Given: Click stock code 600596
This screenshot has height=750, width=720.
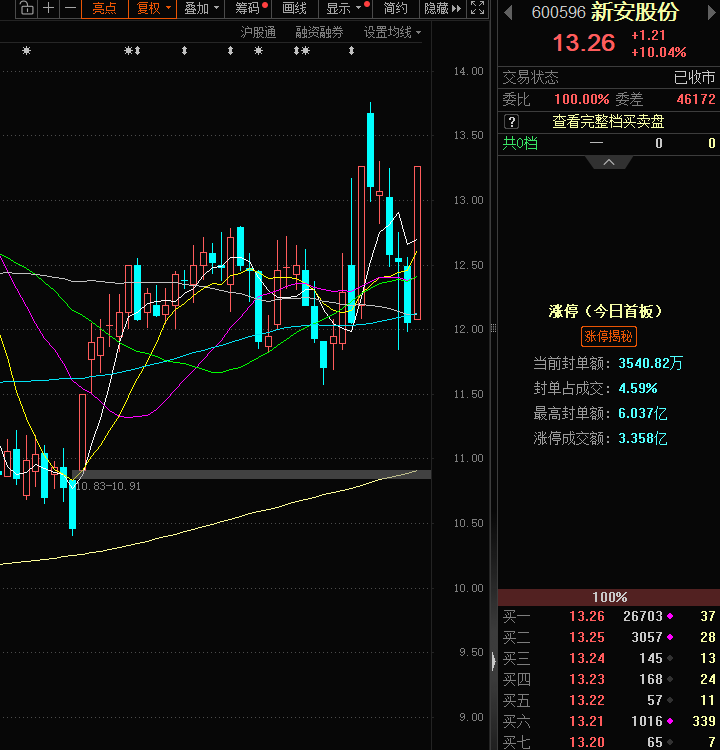Looking at the screenshot, I should (x=558, y=13).
